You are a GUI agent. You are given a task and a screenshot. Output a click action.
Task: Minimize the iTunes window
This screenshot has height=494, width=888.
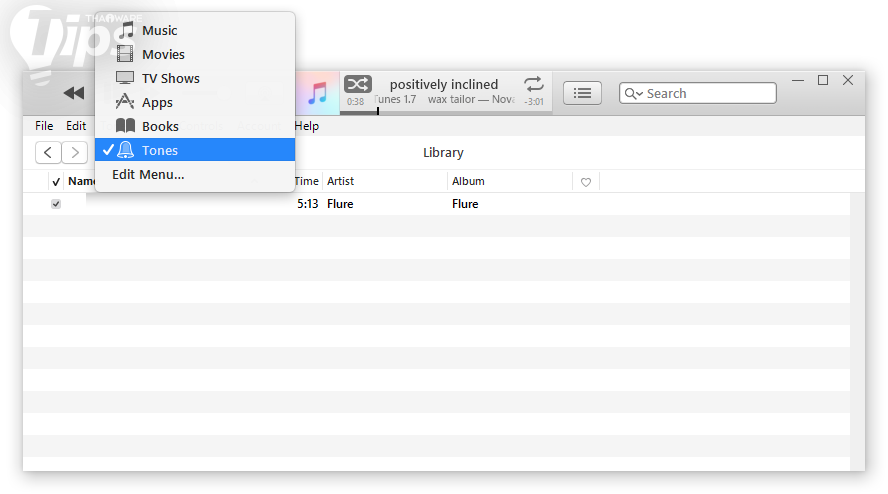798,80
